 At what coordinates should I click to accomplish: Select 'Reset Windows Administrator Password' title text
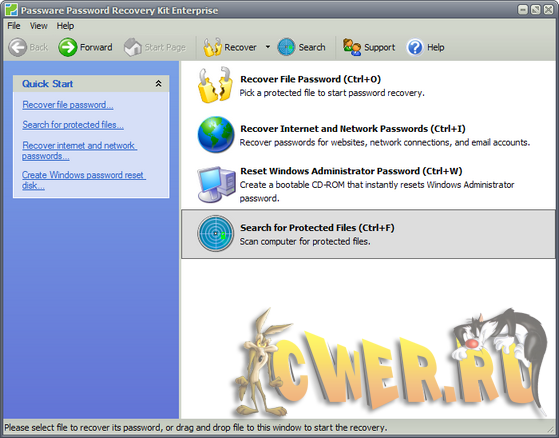351,171
